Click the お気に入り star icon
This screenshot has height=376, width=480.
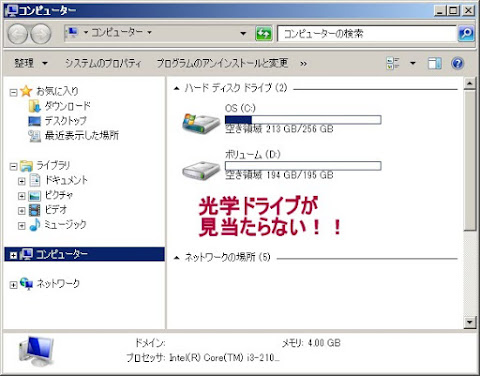(x=26, y=91)
